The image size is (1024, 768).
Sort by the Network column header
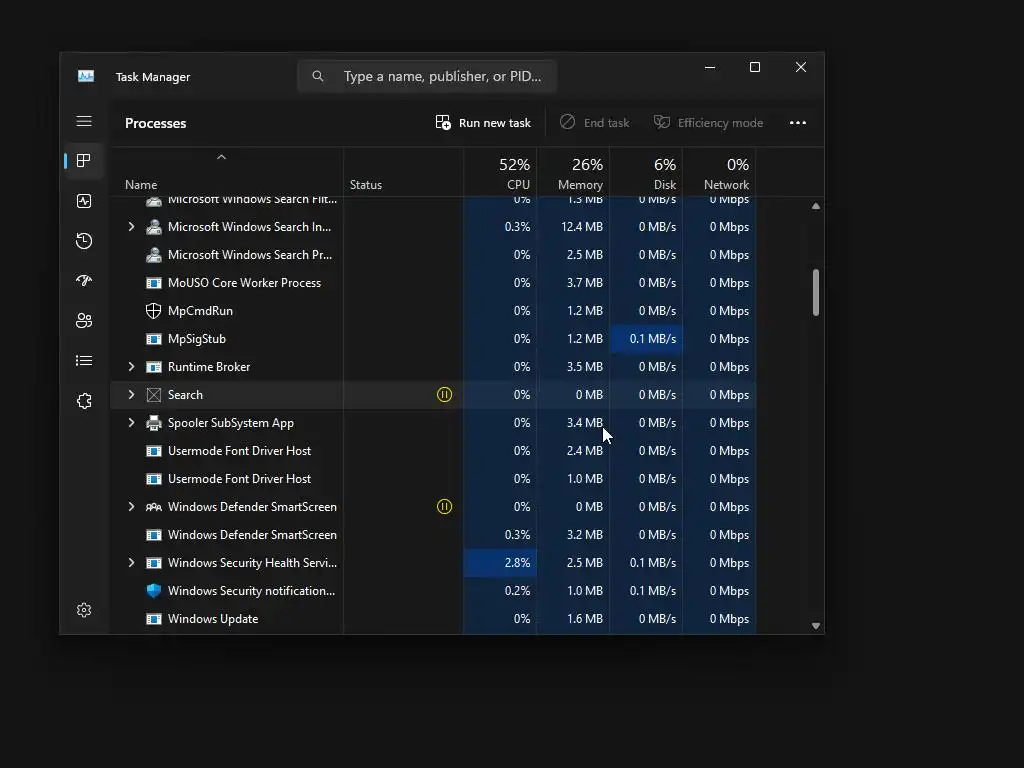tap(719, 174)
